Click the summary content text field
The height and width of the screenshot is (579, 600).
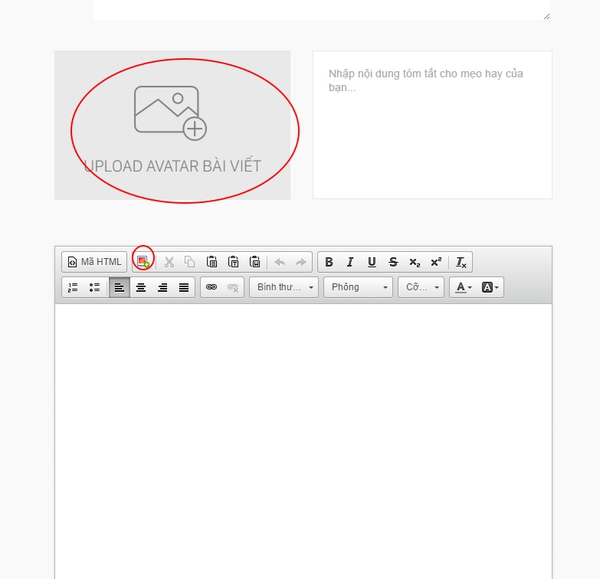(x=432, y=125)
